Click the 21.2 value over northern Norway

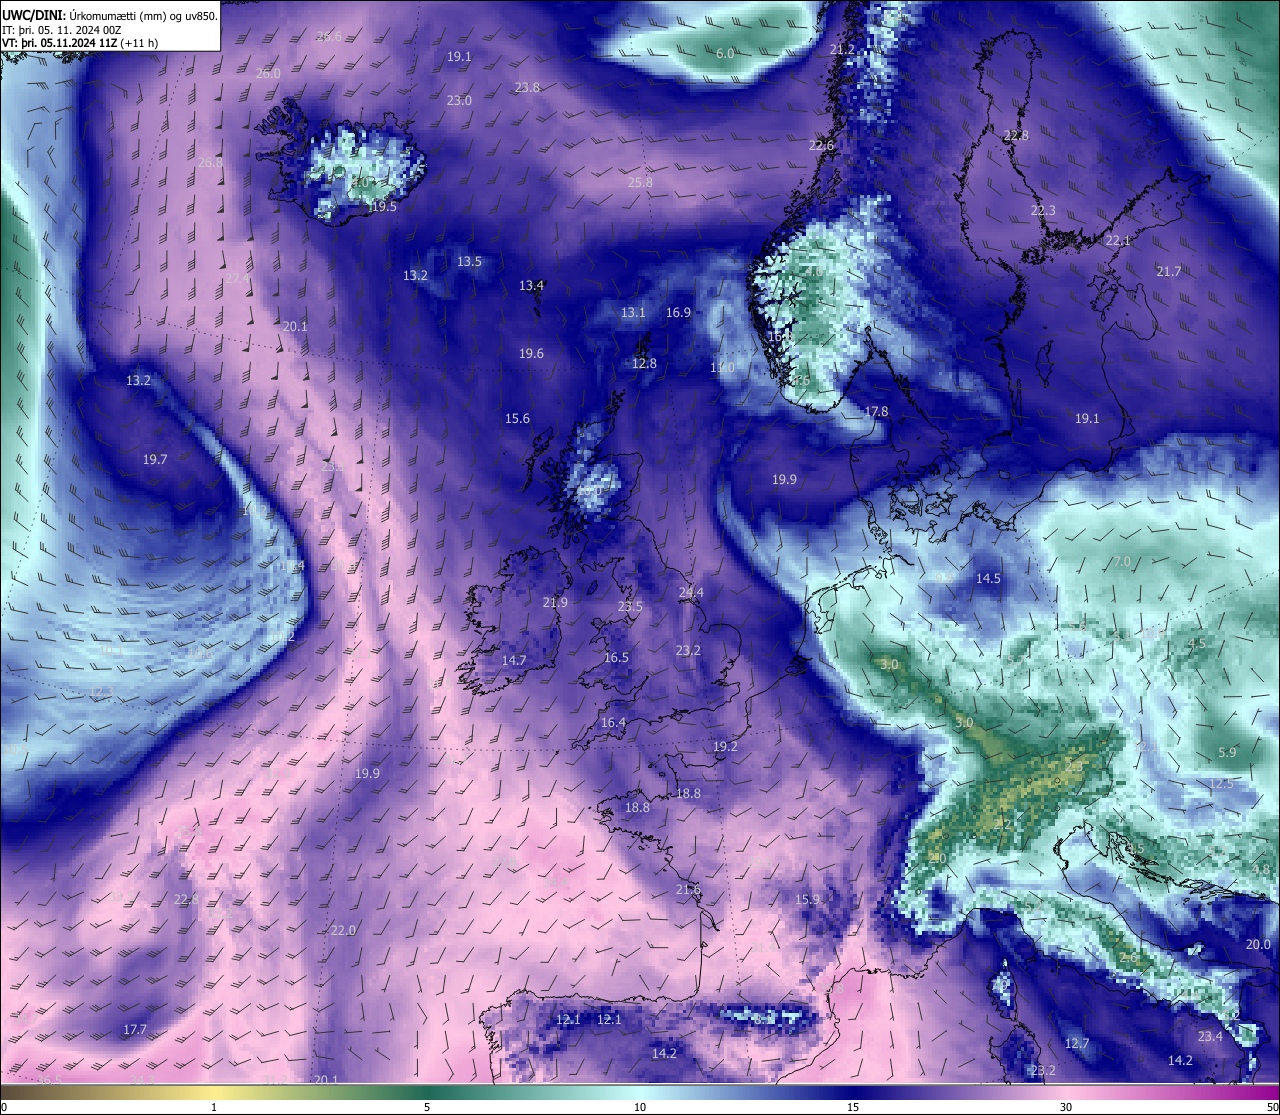(x=843, y=49)
